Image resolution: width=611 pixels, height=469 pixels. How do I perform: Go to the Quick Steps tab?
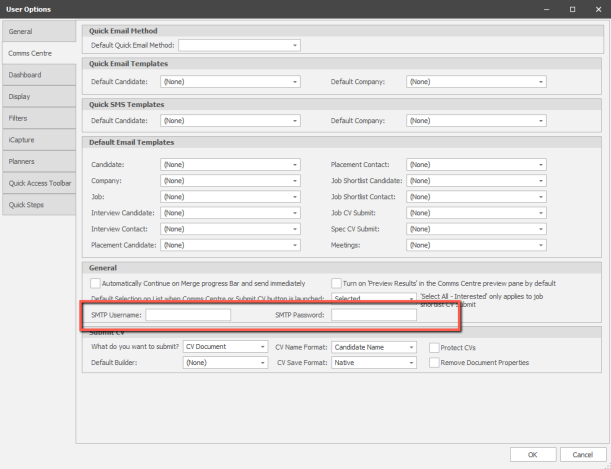point(37,205)
